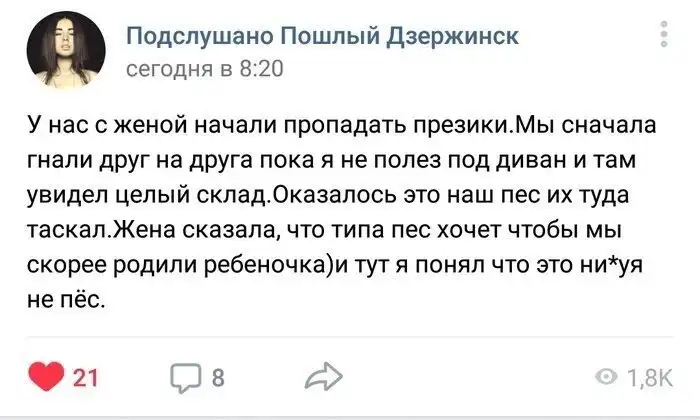Viewport: 700px width, 420px height.
Task: Click the timestamp сегодня в 8:20
Action: point(205,69)
